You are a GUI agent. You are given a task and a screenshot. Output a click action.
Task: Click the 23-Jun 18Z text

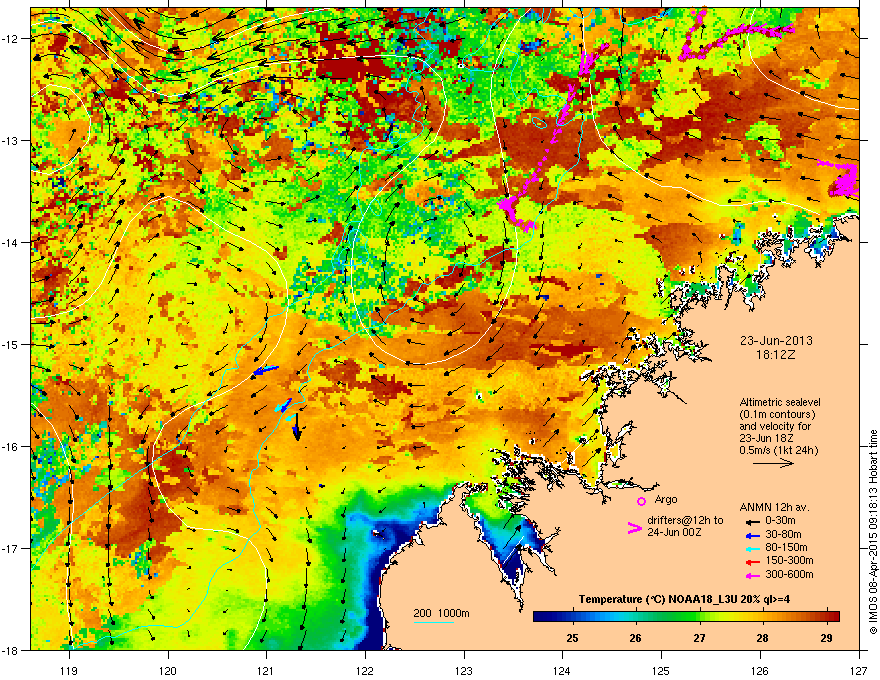click(x=767, y=438)
